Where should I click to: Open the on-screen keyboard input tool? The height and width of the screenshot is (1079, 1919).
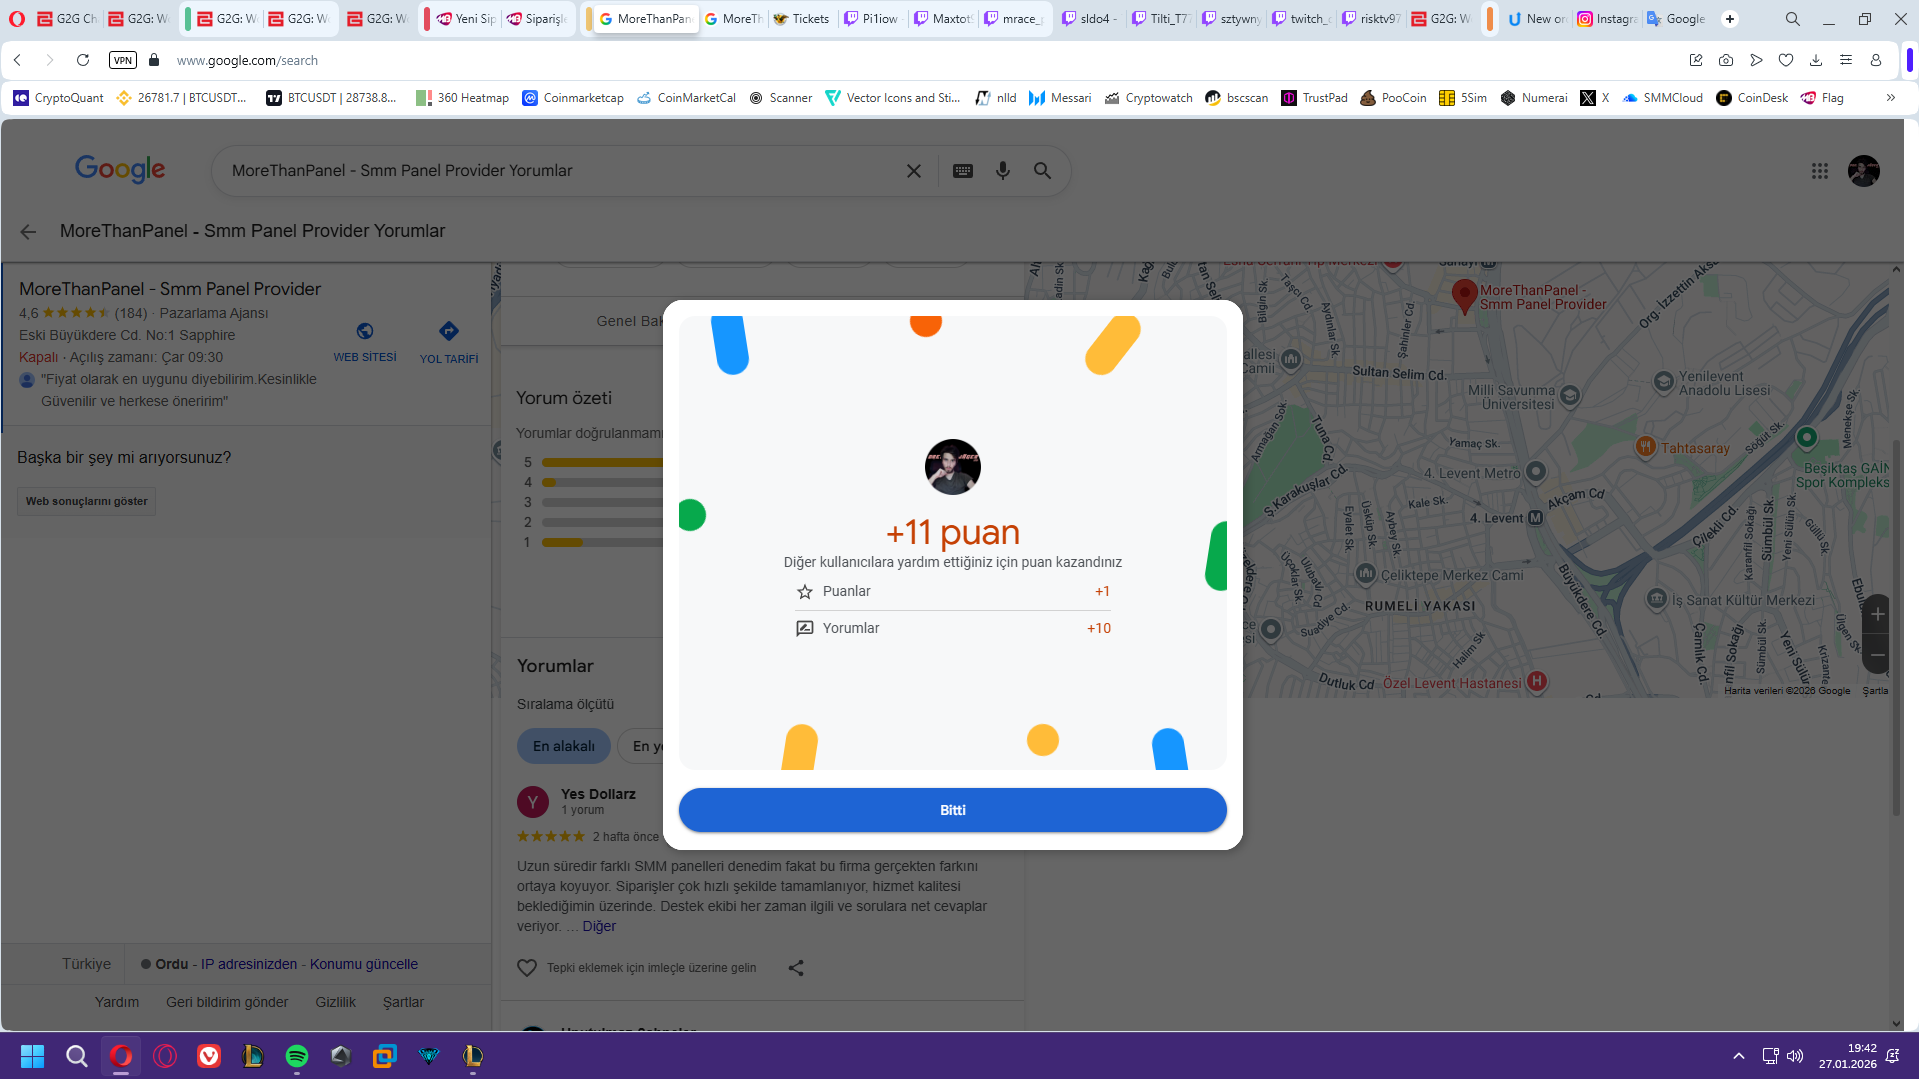963,171
